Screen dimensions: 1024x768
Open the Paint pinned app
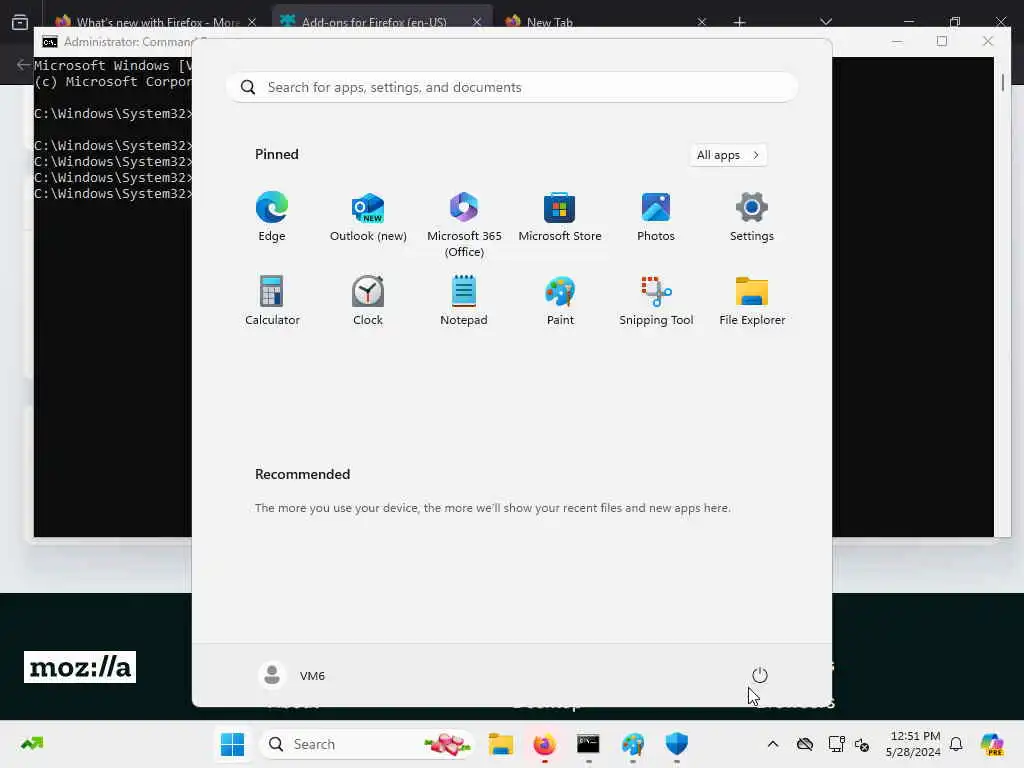(x=560, y=300)
